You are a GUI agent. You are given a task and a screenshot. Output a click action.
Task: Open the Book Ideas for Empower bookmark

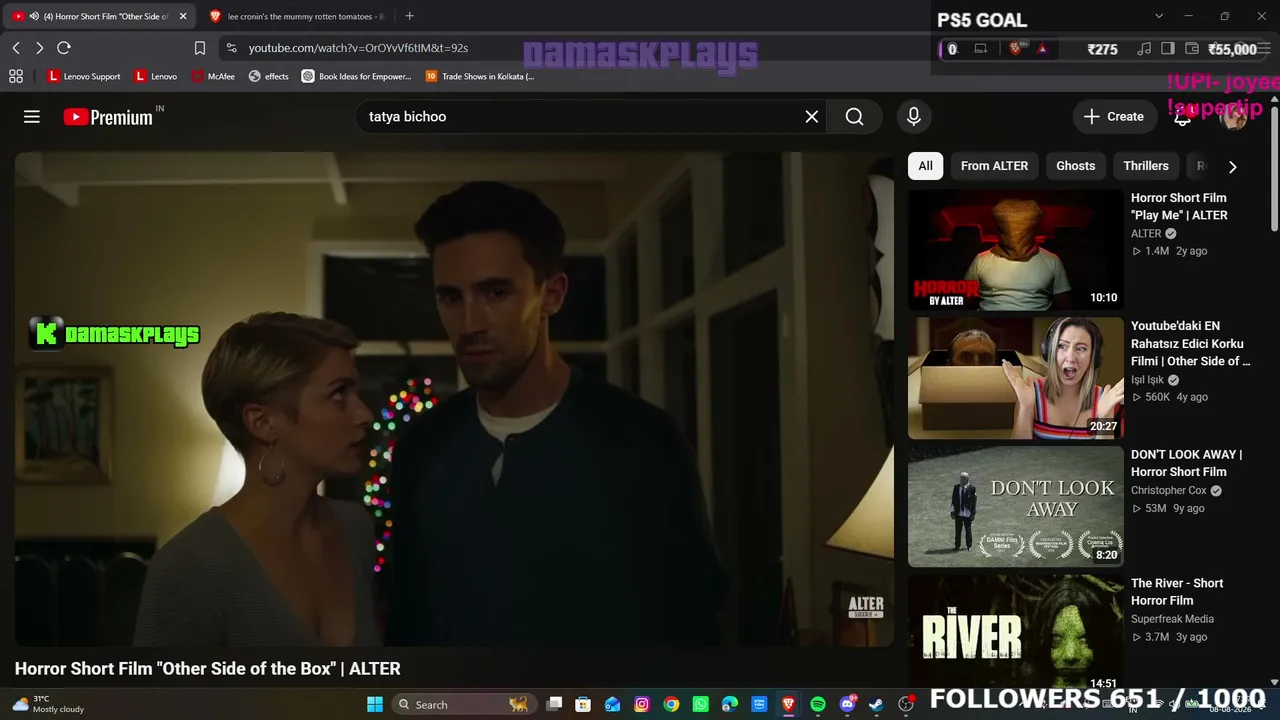[357, 76]
